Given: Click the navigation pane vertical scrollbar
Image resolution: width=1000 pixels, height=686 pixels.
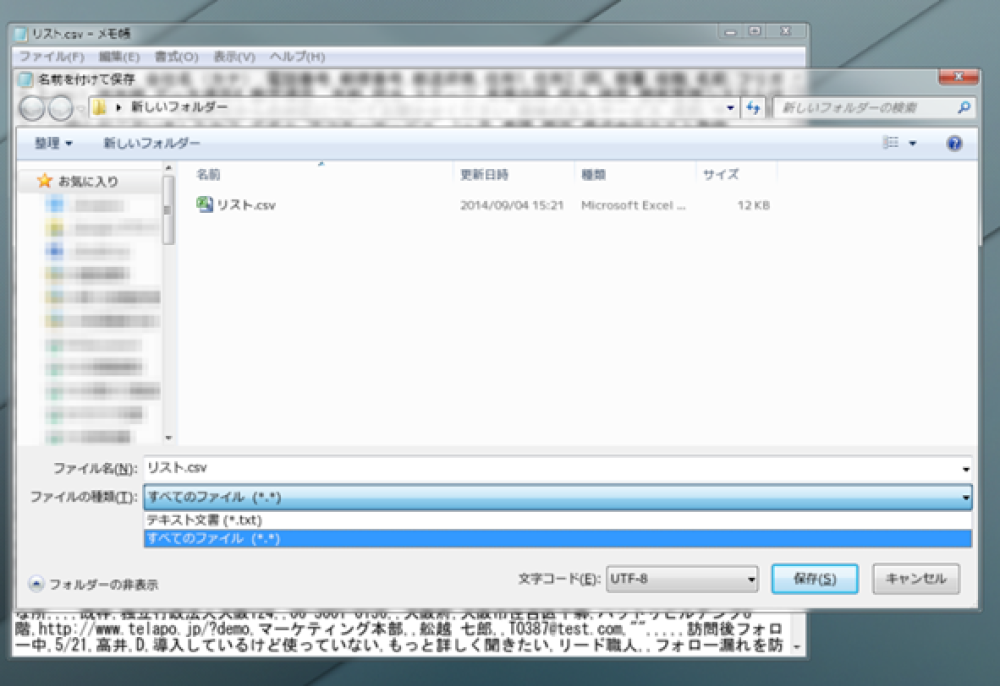Looking at the screenshot, I should [169, 300].
